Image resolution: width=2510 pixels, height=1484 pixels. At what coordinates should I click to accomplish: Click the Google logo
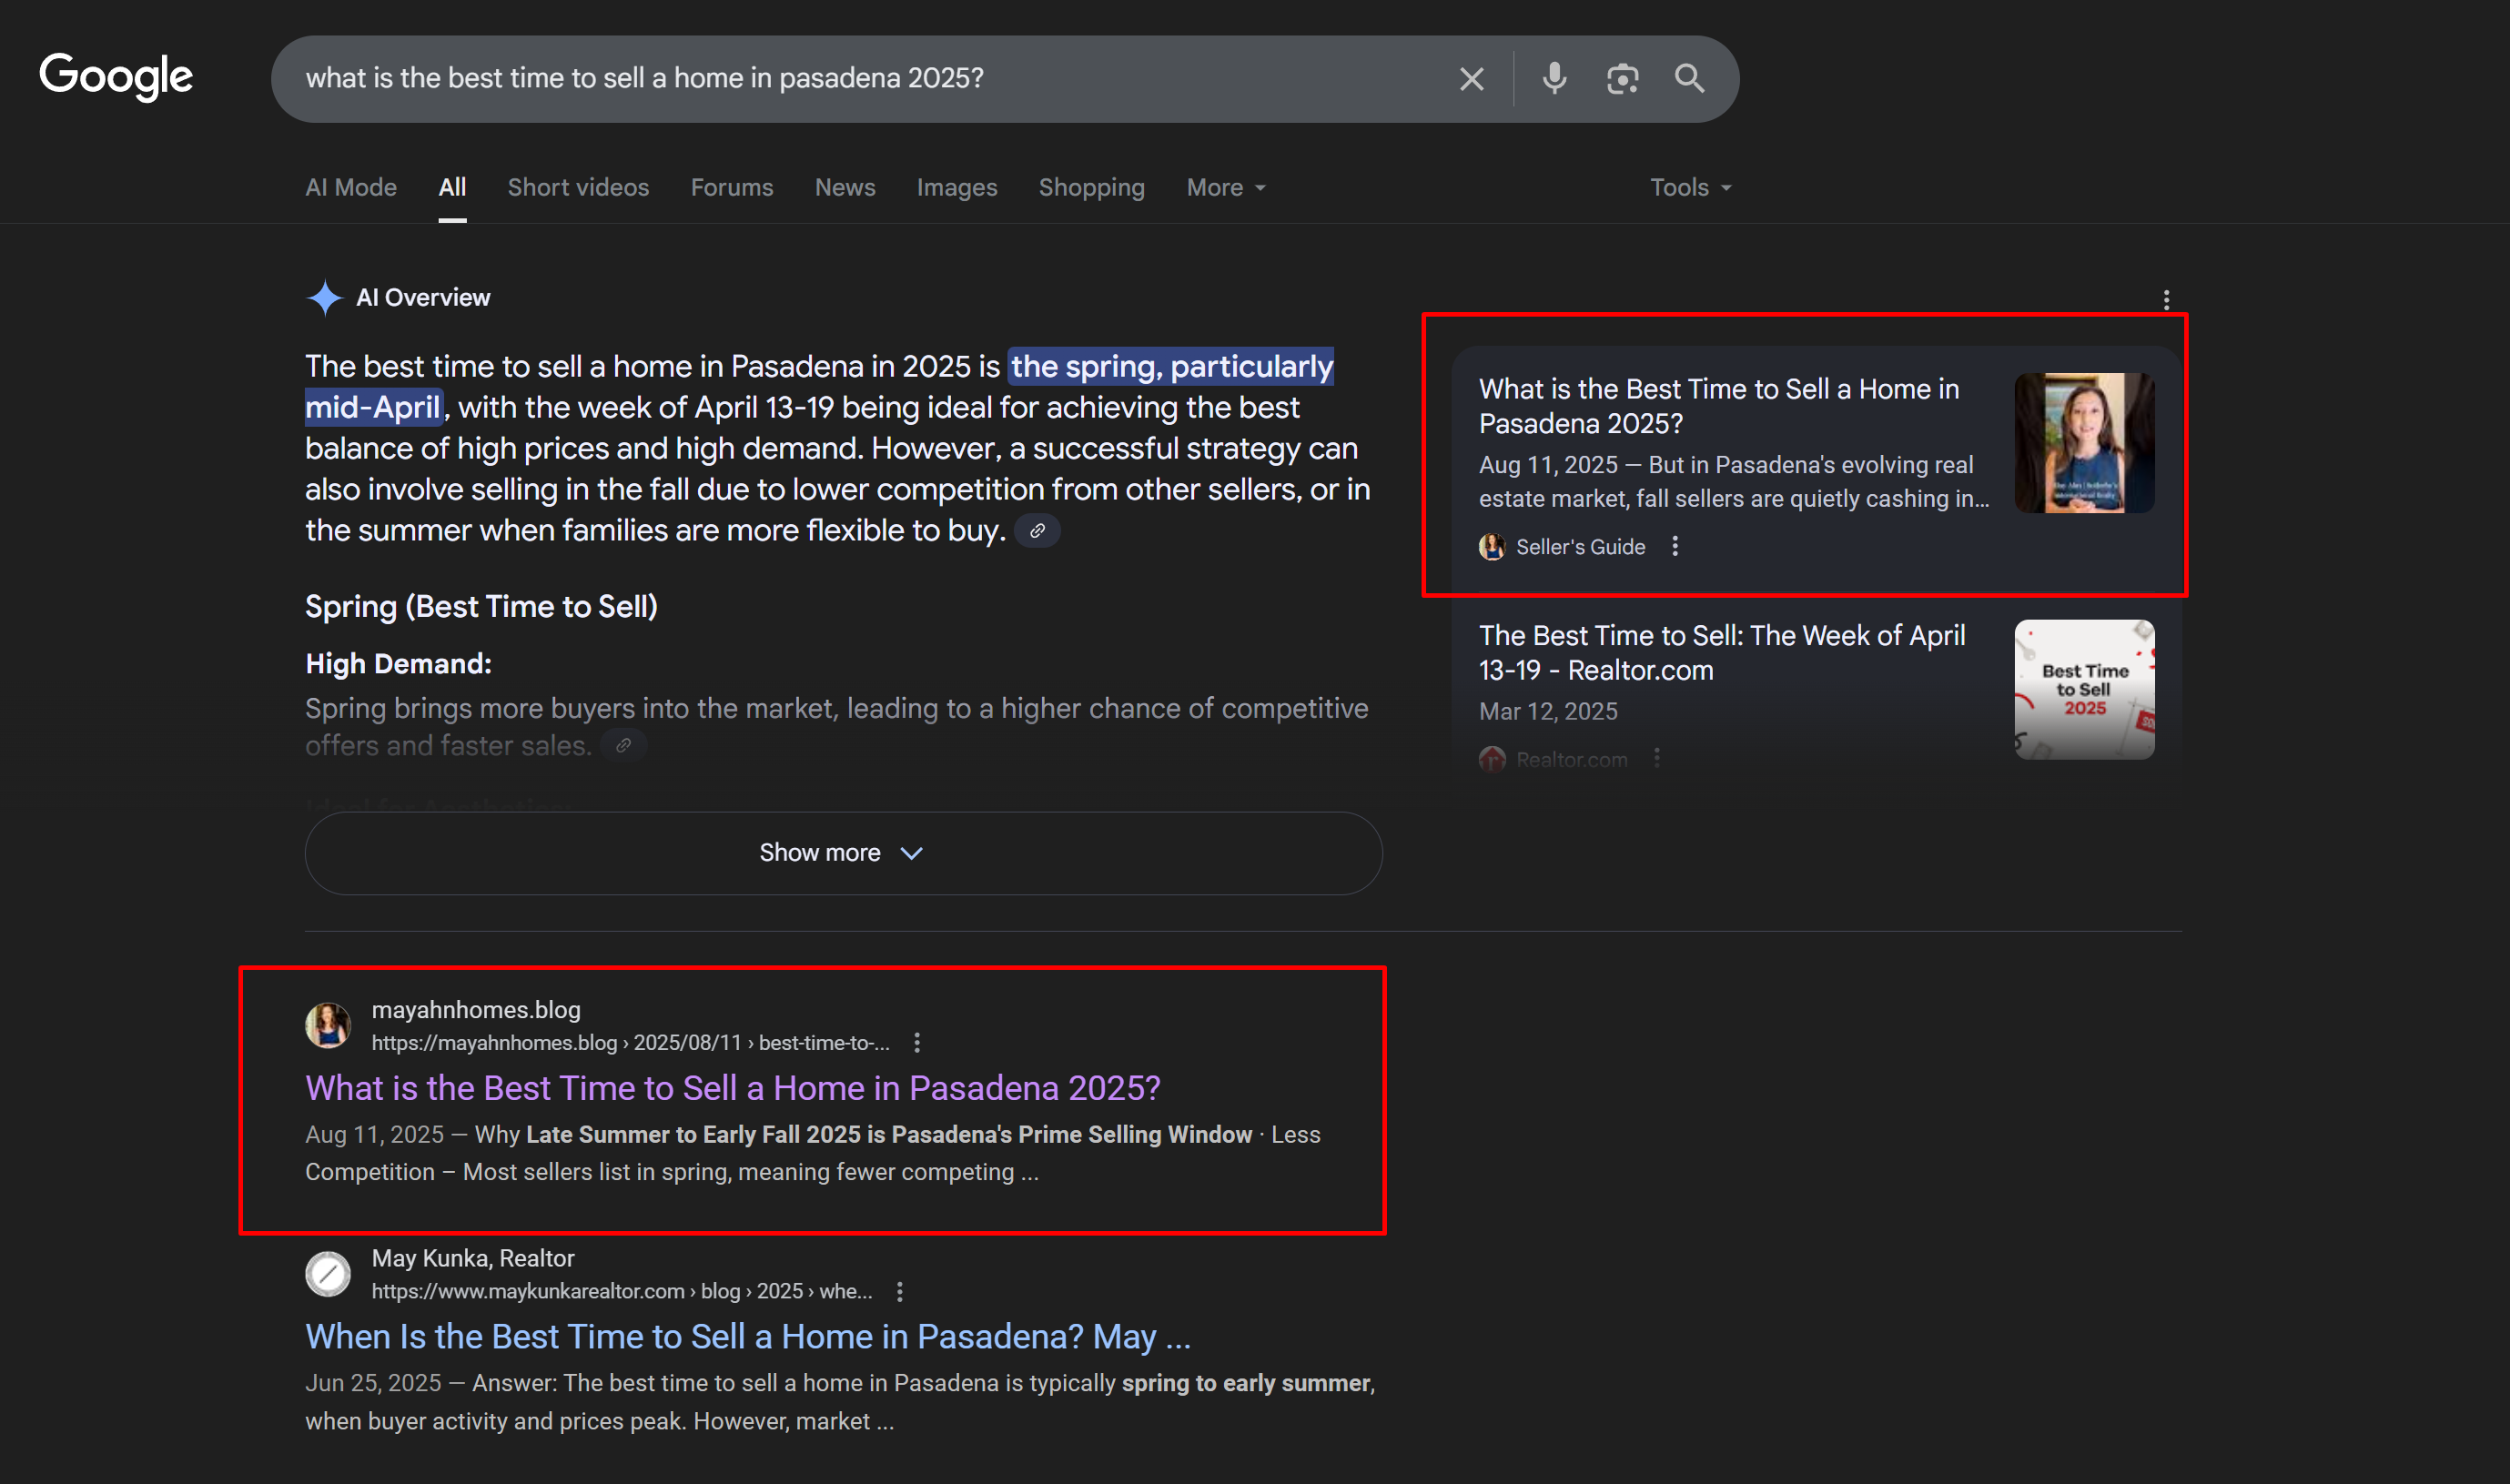tap(116, 76)
